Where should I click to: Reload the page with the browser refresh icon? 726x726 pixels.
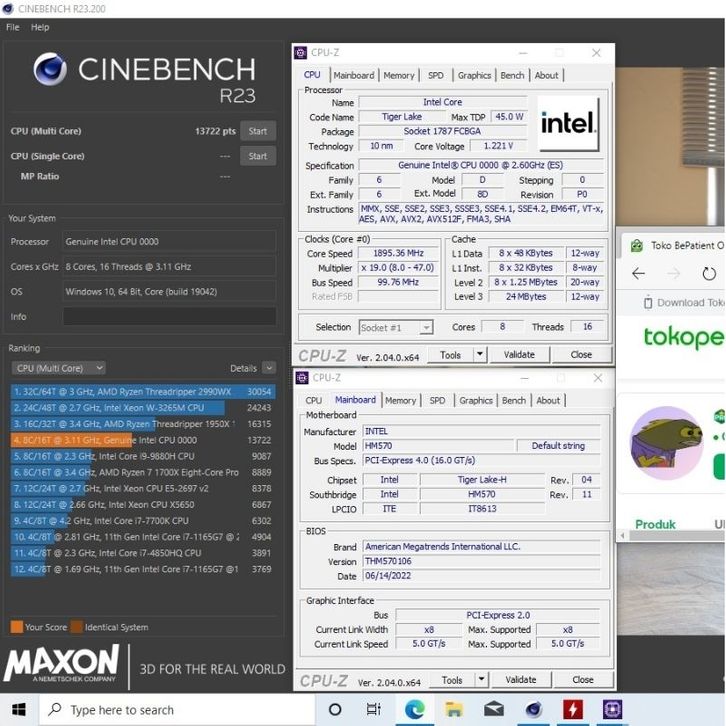(x=709, y=274)
